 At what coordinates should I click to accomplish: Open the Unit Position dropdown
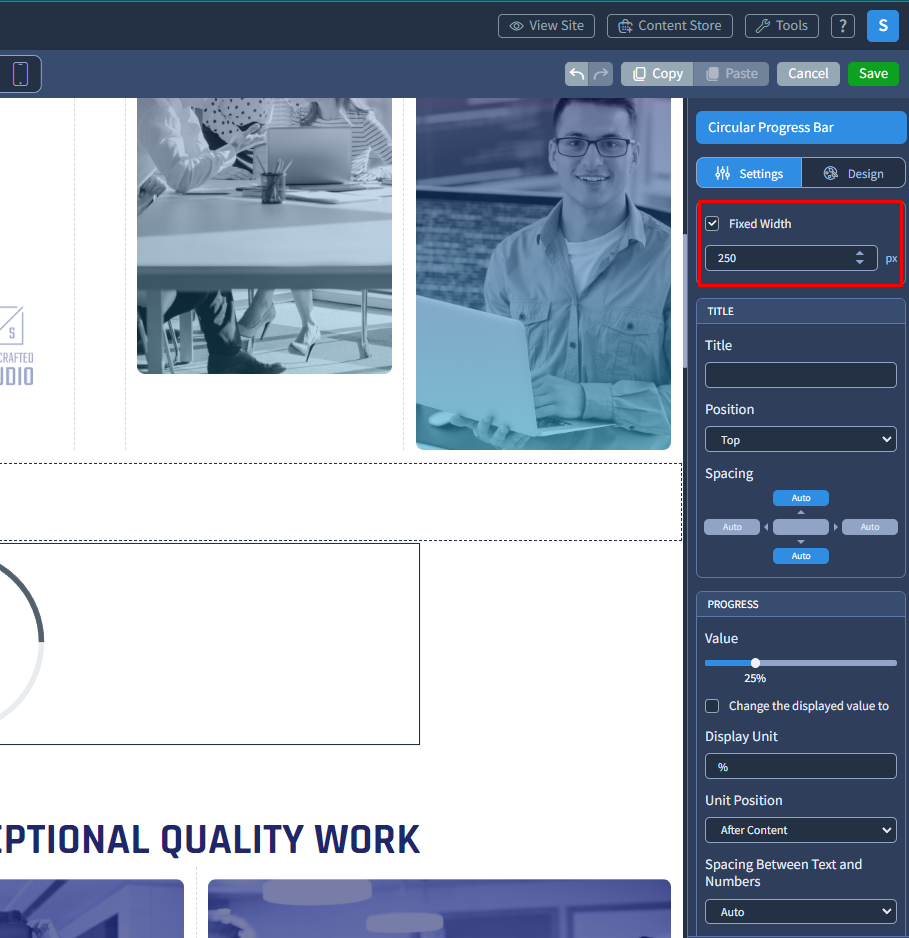(801, 830)
